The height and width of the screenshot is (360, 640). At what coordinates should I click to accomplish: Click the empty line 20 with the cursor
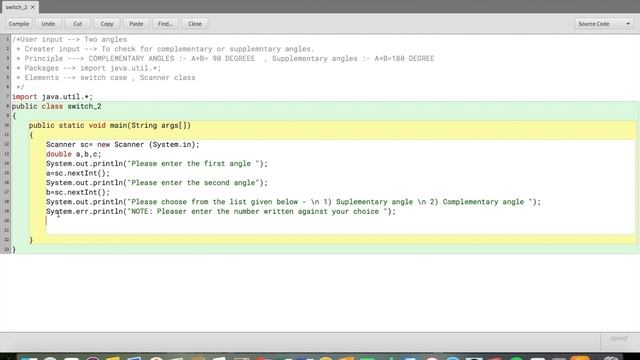point(340,221)
